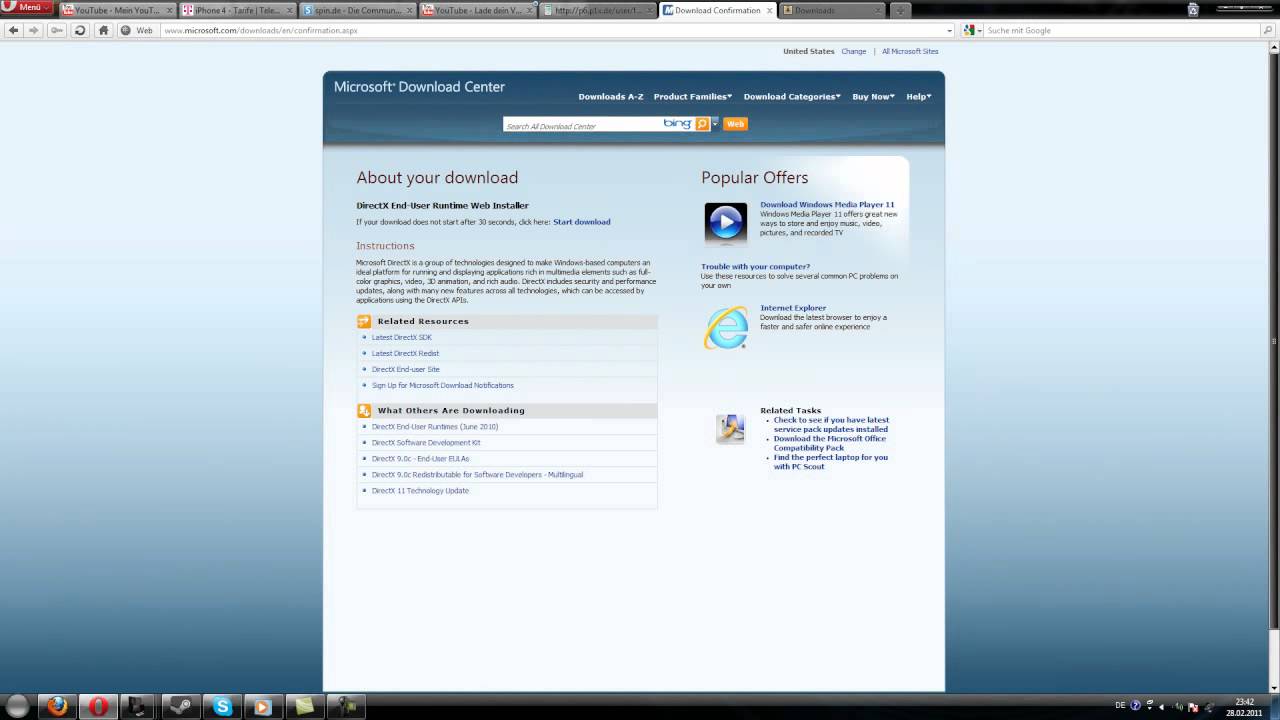Click the Internet Explorer logo icon
This screenshot has width=1280, height=720.
pos(725,328)
